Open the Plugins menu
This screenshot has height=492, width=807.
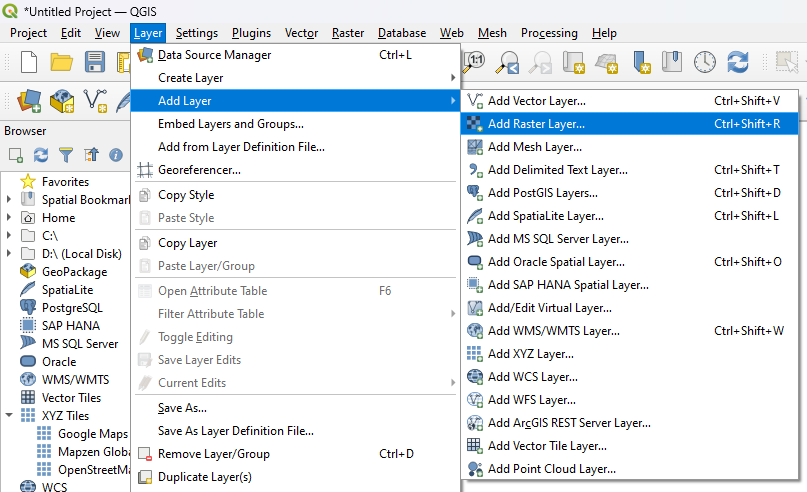pos(251,33)
